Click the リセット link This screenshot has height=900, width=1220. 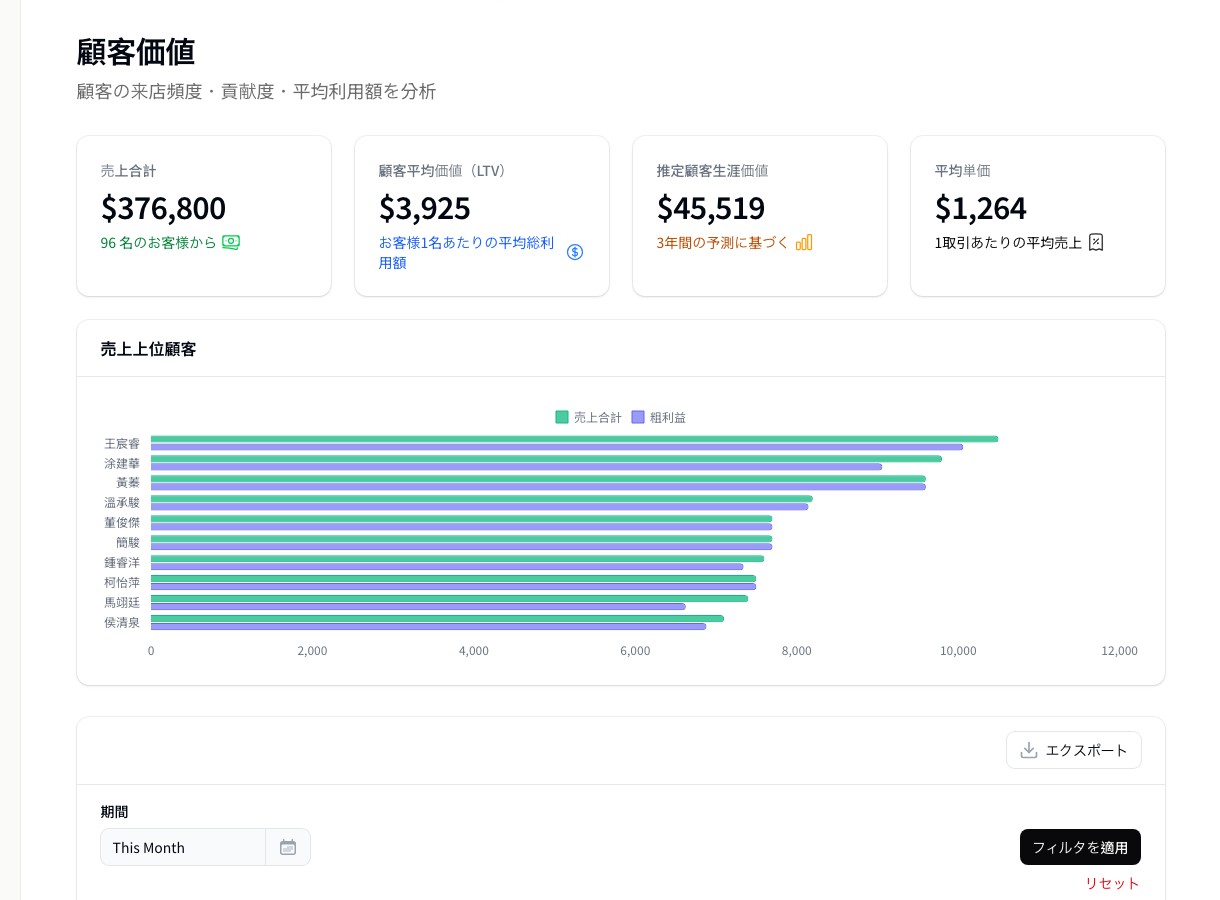1111,883
